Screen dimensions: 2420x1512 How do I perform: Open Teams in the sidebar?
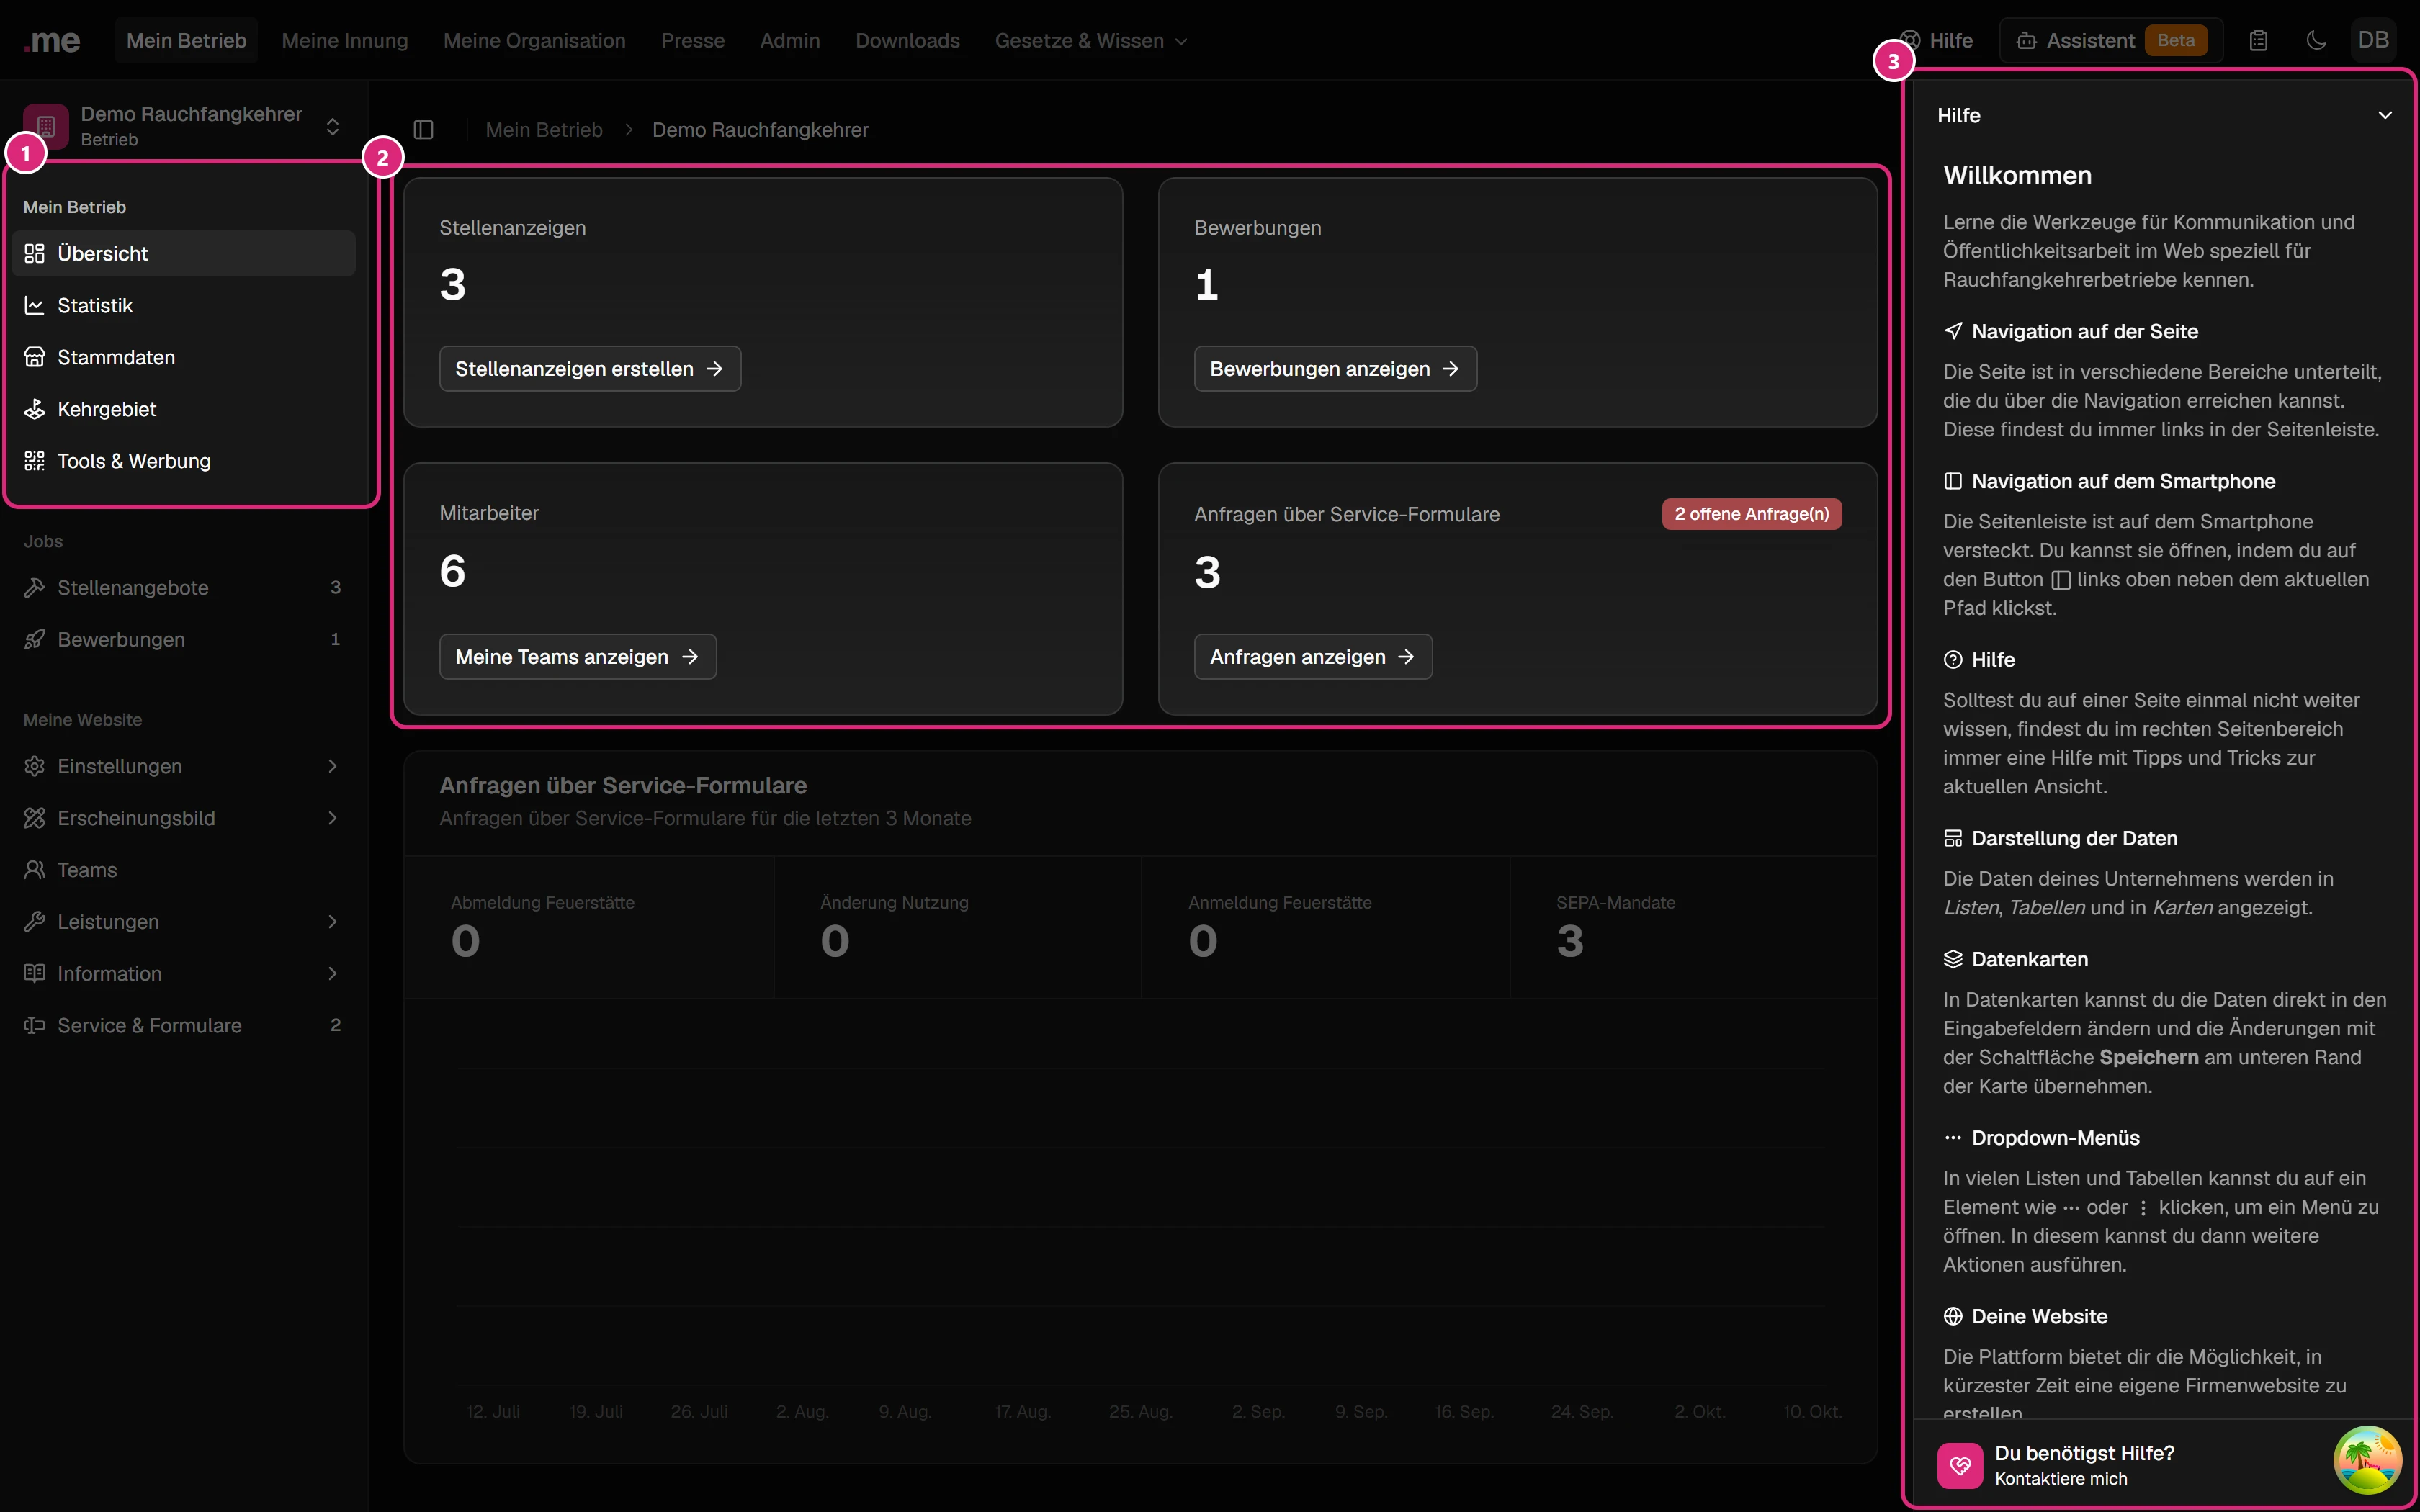(x=184, y=870)
